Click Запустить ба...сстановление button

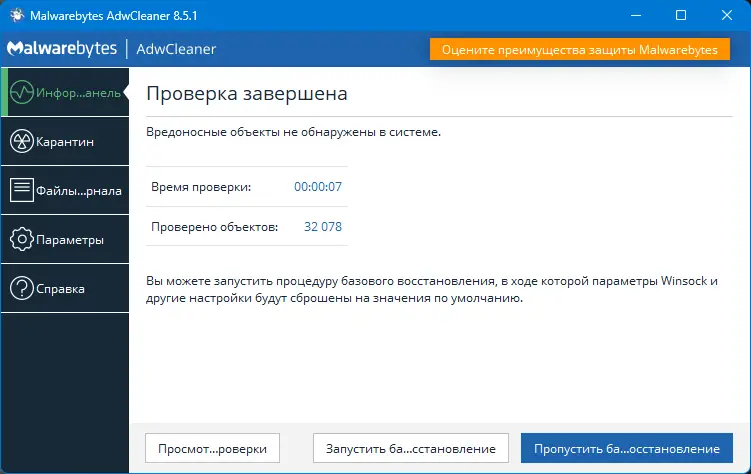(410, 449)
